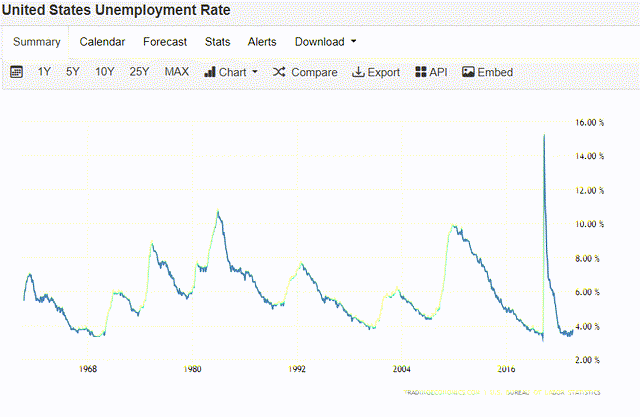Viewport: 640px width, 417px height.
Task: Click the 2004 x-axis label
Action: (402, 369)
